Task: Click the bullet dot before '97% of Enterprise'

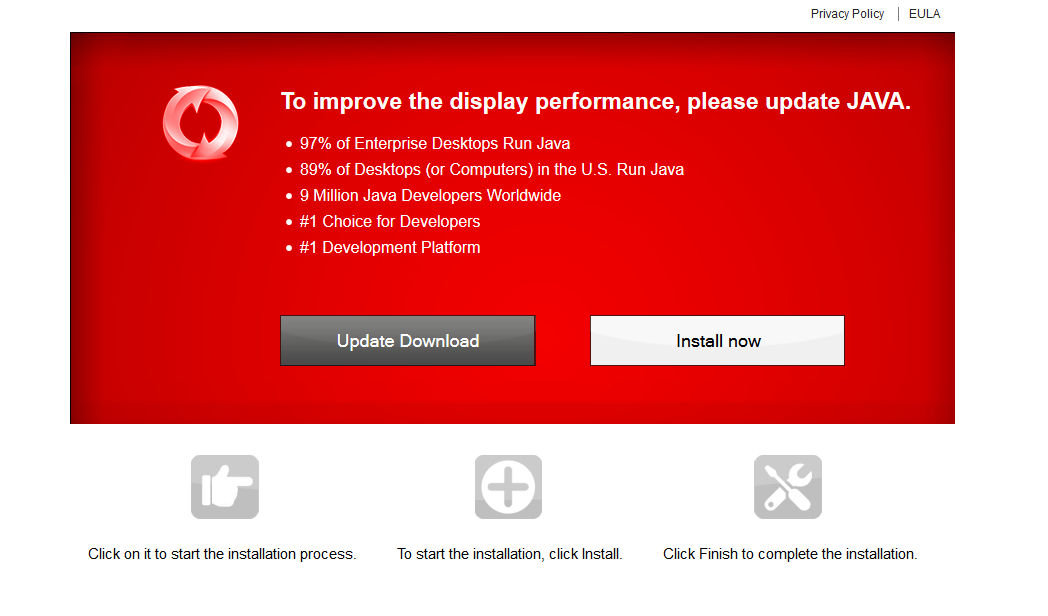Action: (289, 145)
